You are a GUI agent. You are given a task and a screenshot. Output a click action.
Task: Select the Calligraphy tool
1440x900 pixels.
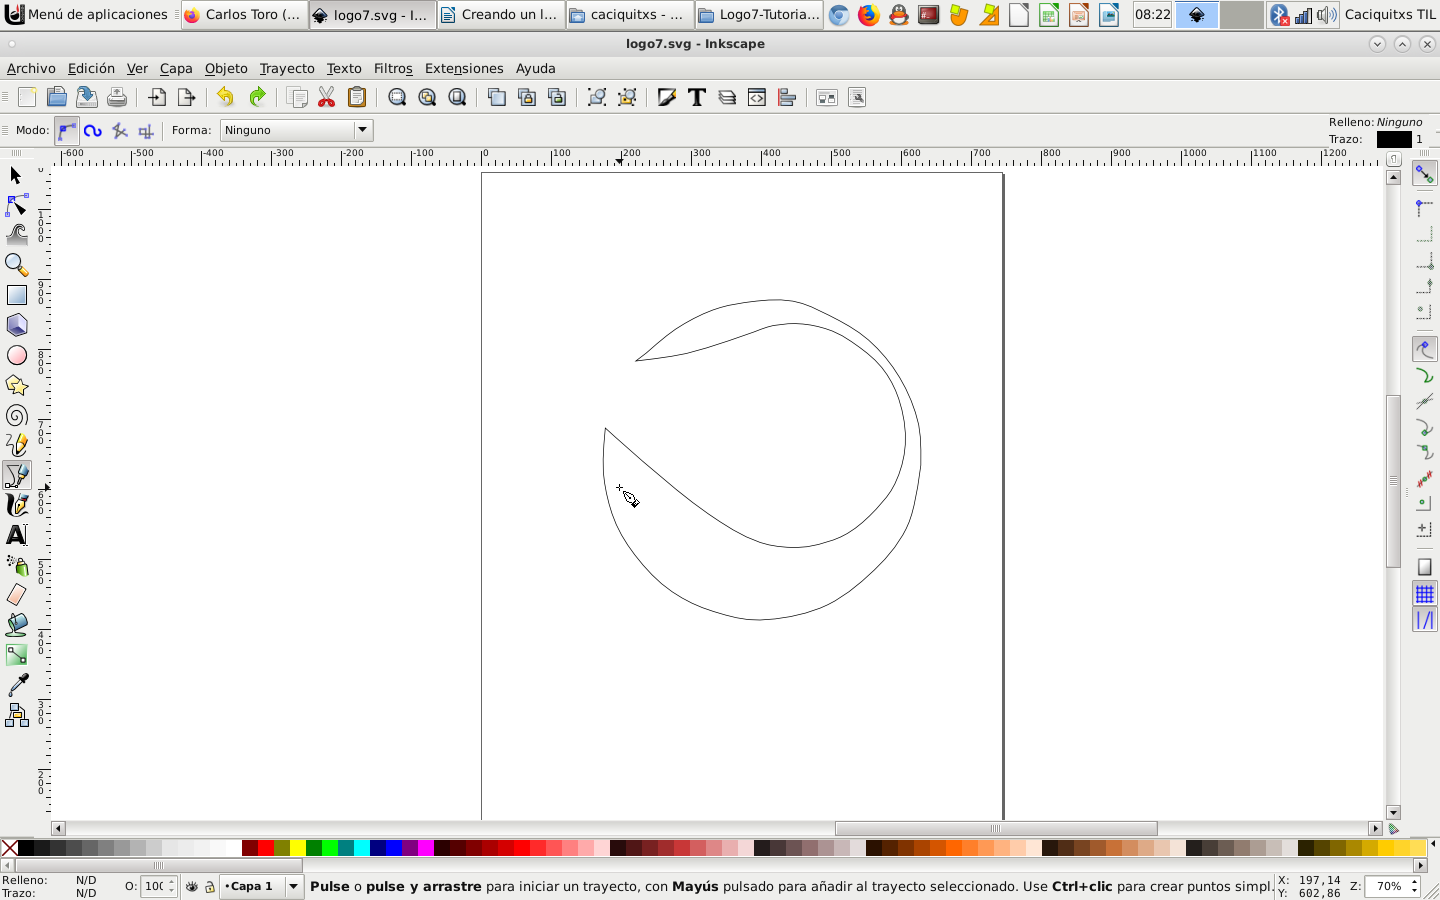[x=16, y=505]
